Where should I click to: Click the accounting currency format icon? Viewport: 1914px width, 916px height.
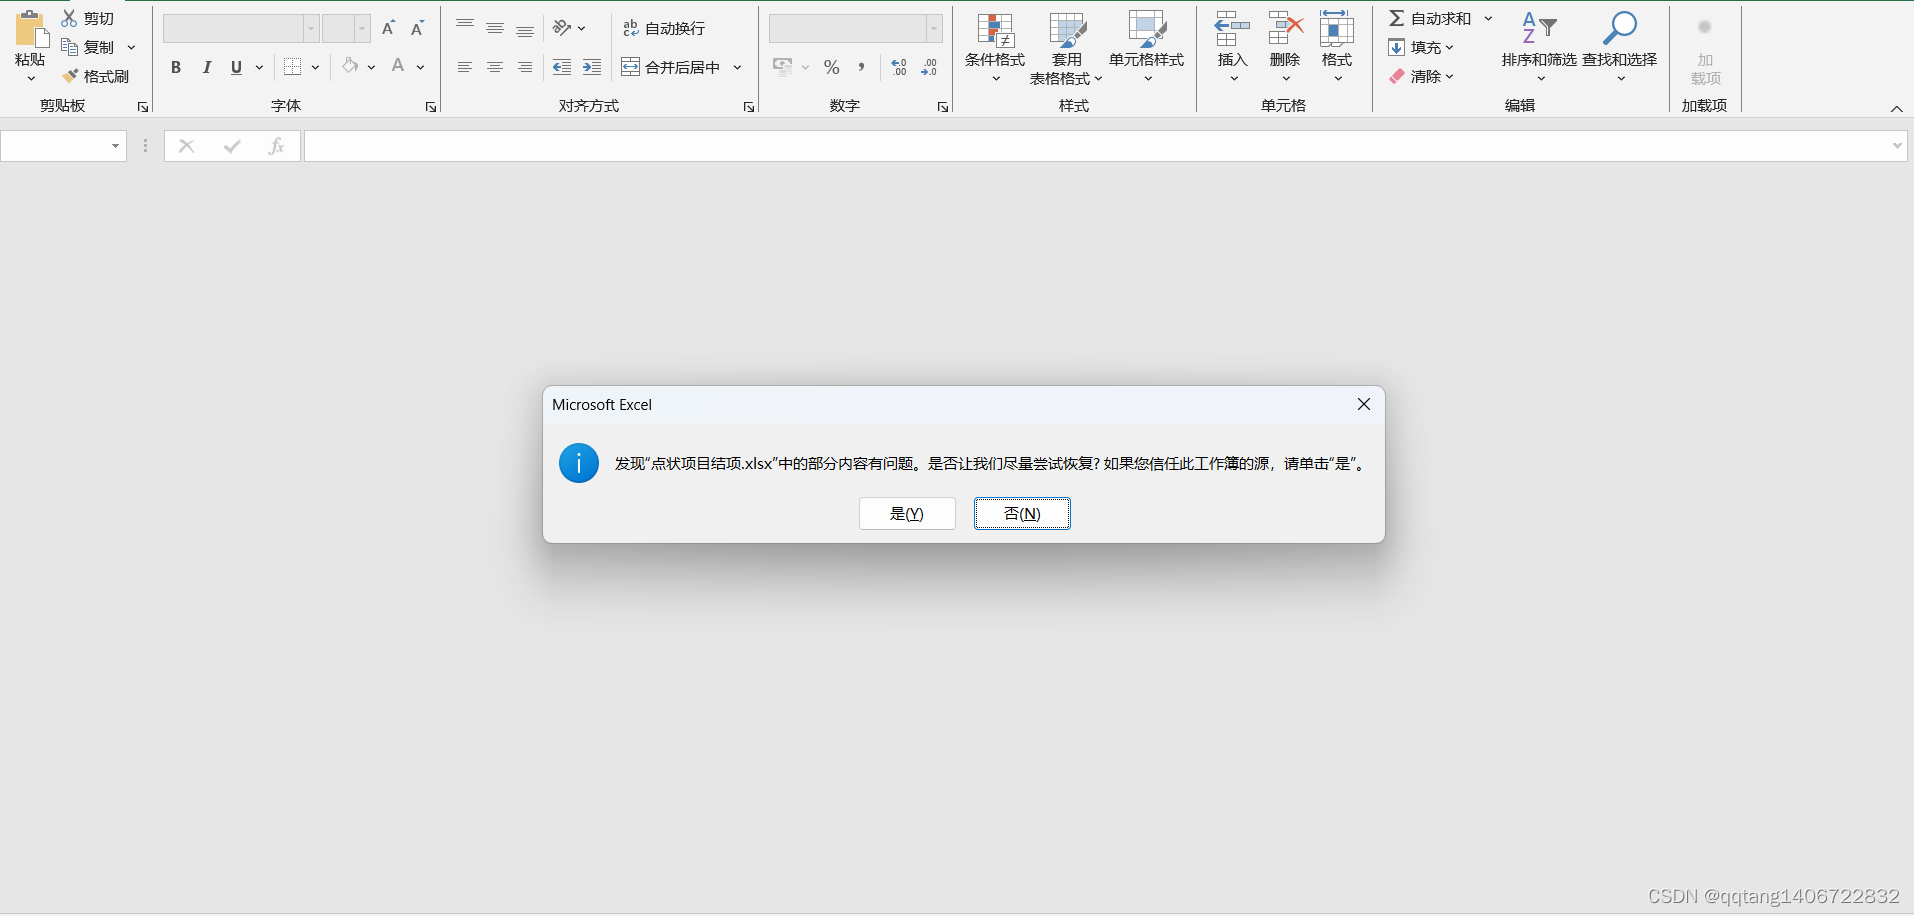[783, 67]
